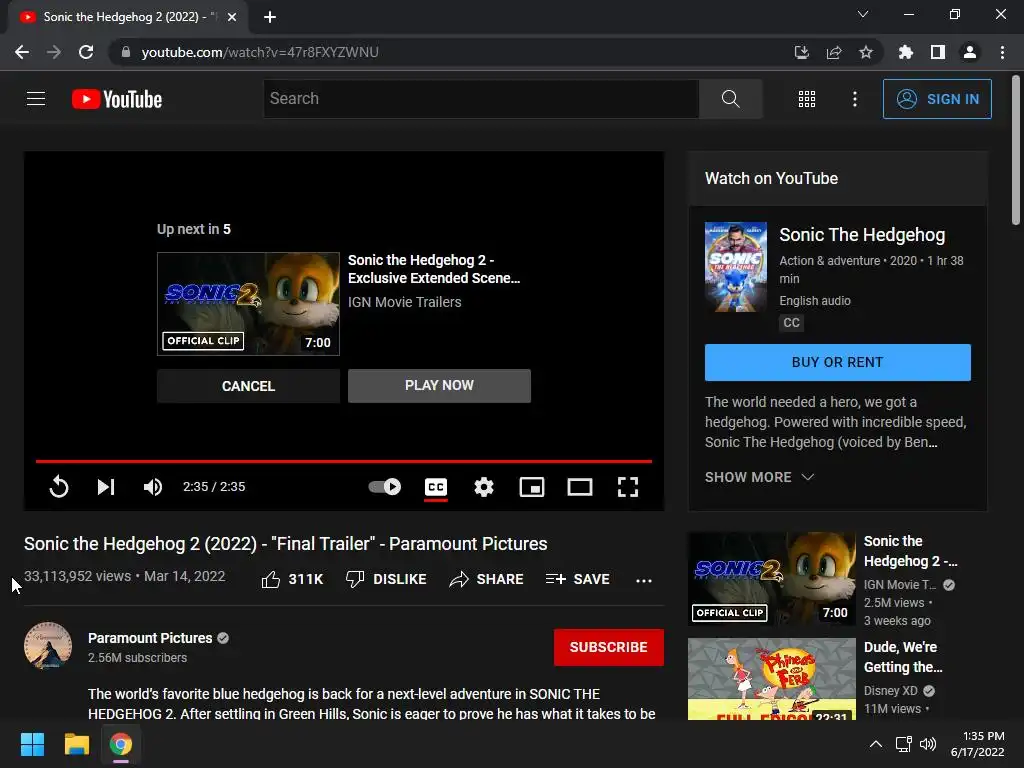Click the address bar URL
Image resolution: width=1024 pixels, height=768 pixels.
click(260, 52)
